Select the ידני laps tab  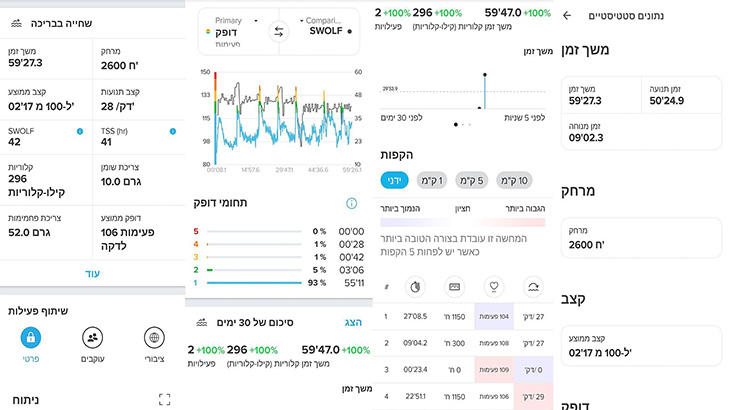coord(394,180)
